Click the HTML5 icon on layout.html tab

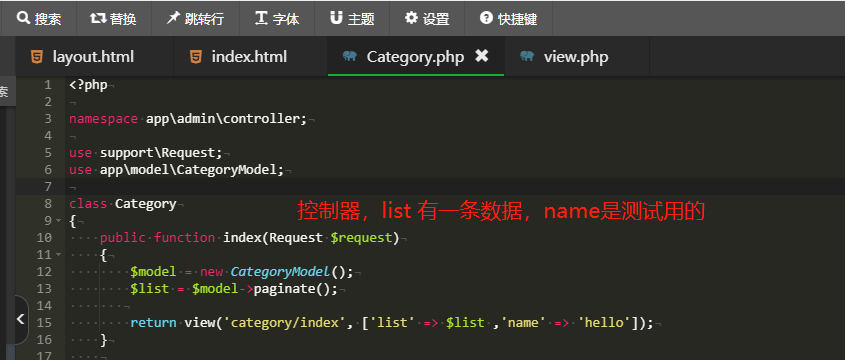pos(37,57)
